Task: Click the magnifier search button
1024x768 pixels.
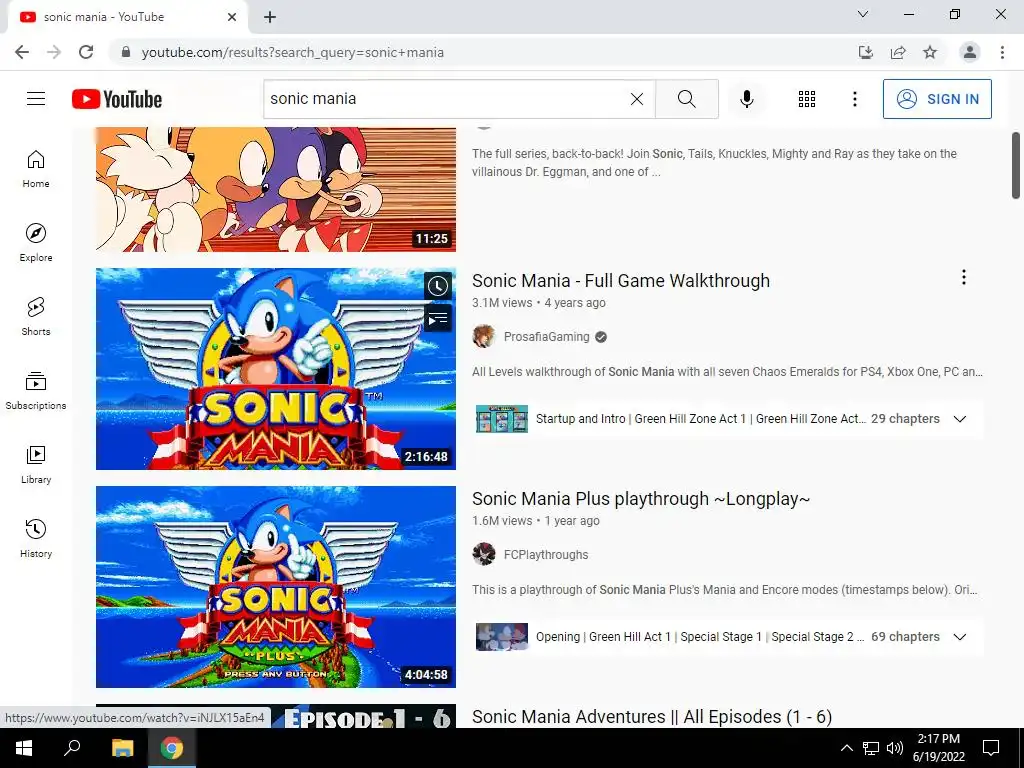Action: point(686,99)
